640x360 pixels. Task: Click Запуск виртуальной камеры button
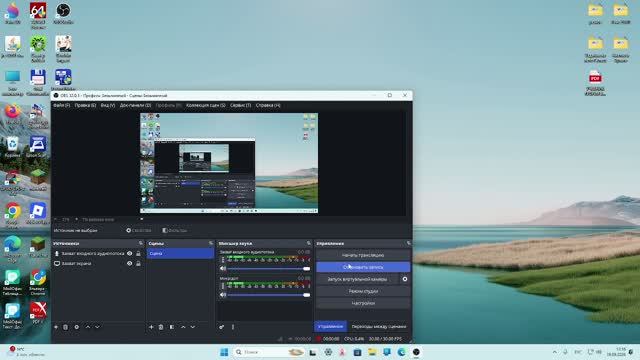(357, 279)
